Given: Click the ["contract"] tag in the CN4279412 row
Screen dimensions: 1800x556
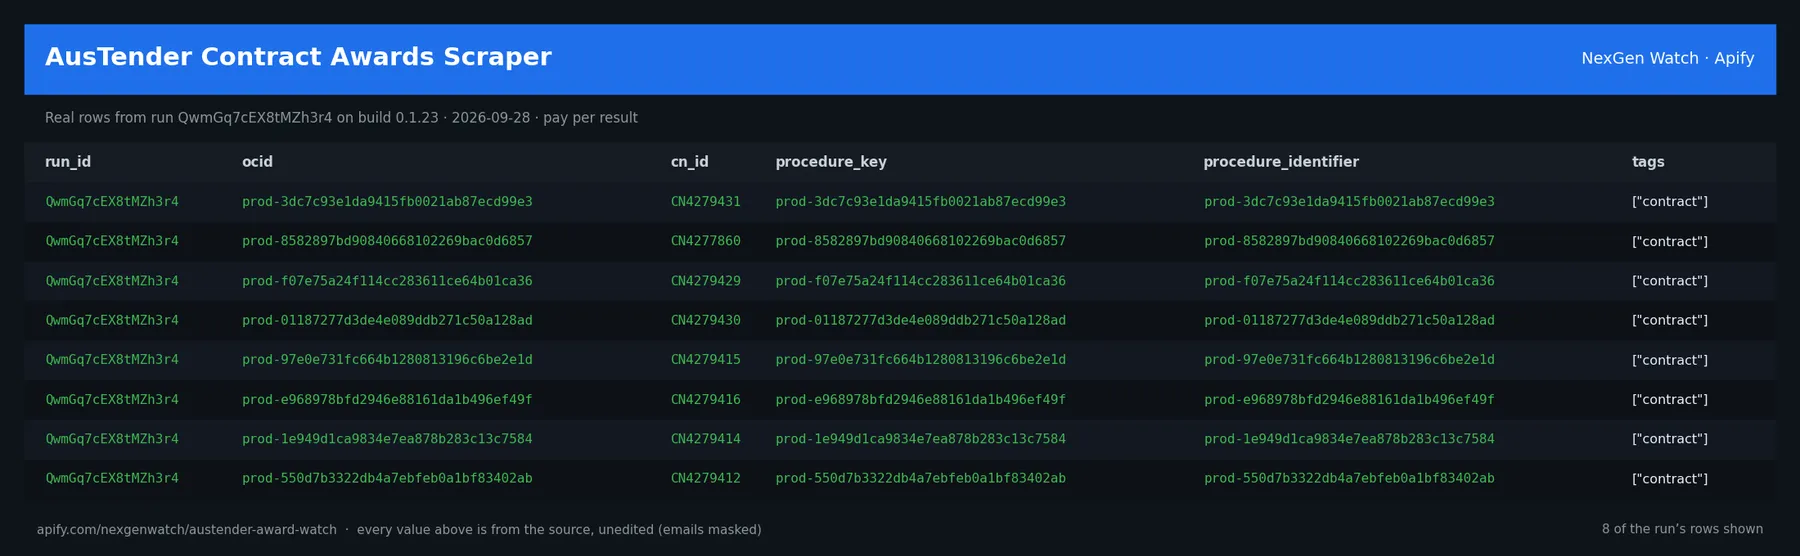Looking at the screenshot, I should [x=1670, y=479].
